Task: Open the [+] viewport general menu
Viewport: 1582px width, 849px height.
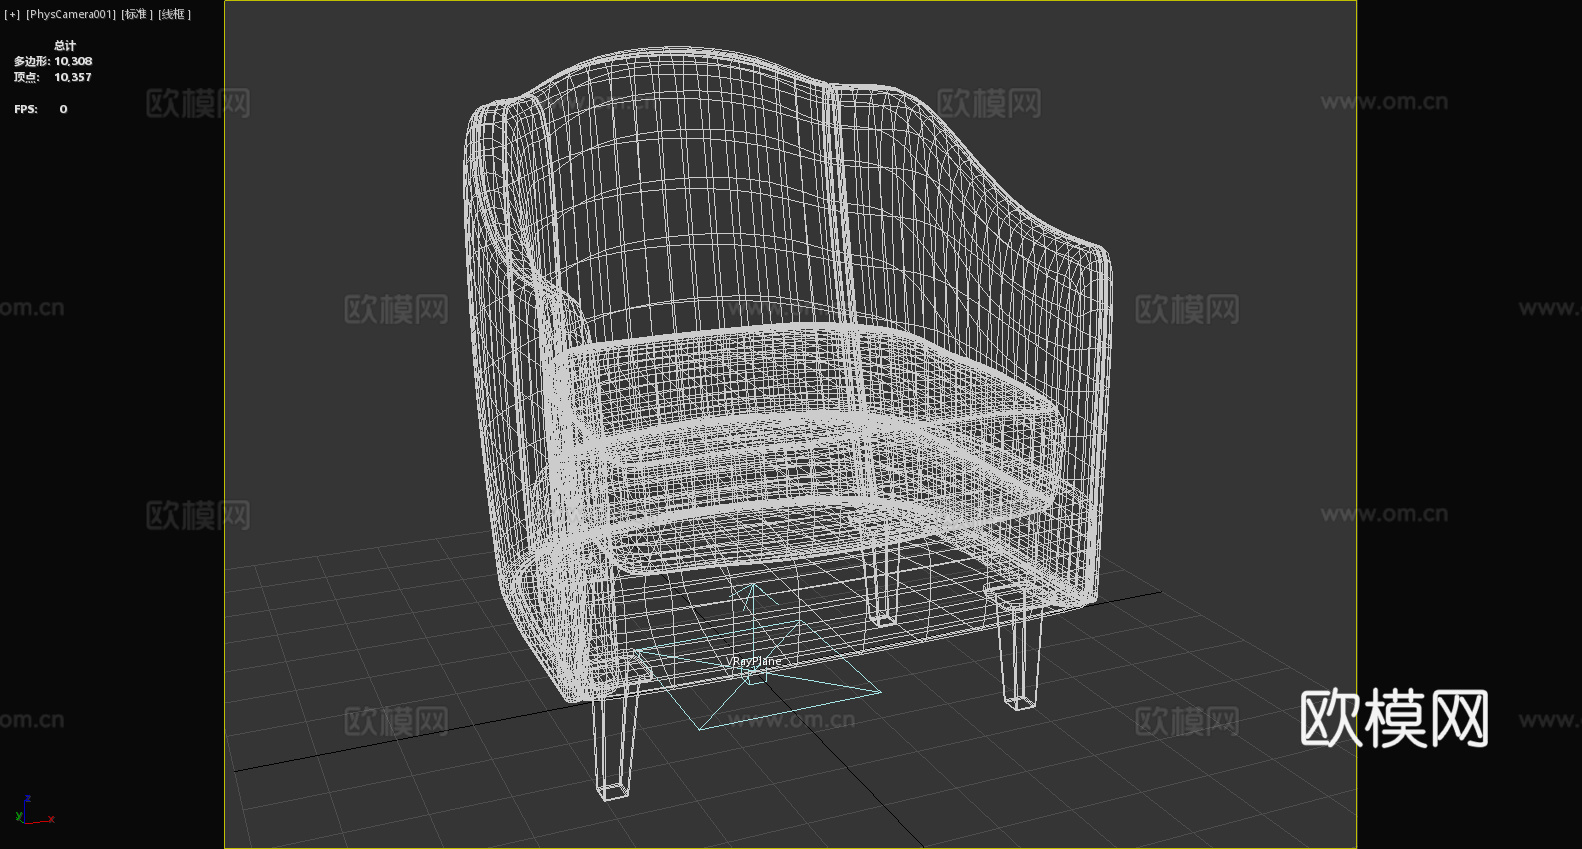Action: pos(12,14)
